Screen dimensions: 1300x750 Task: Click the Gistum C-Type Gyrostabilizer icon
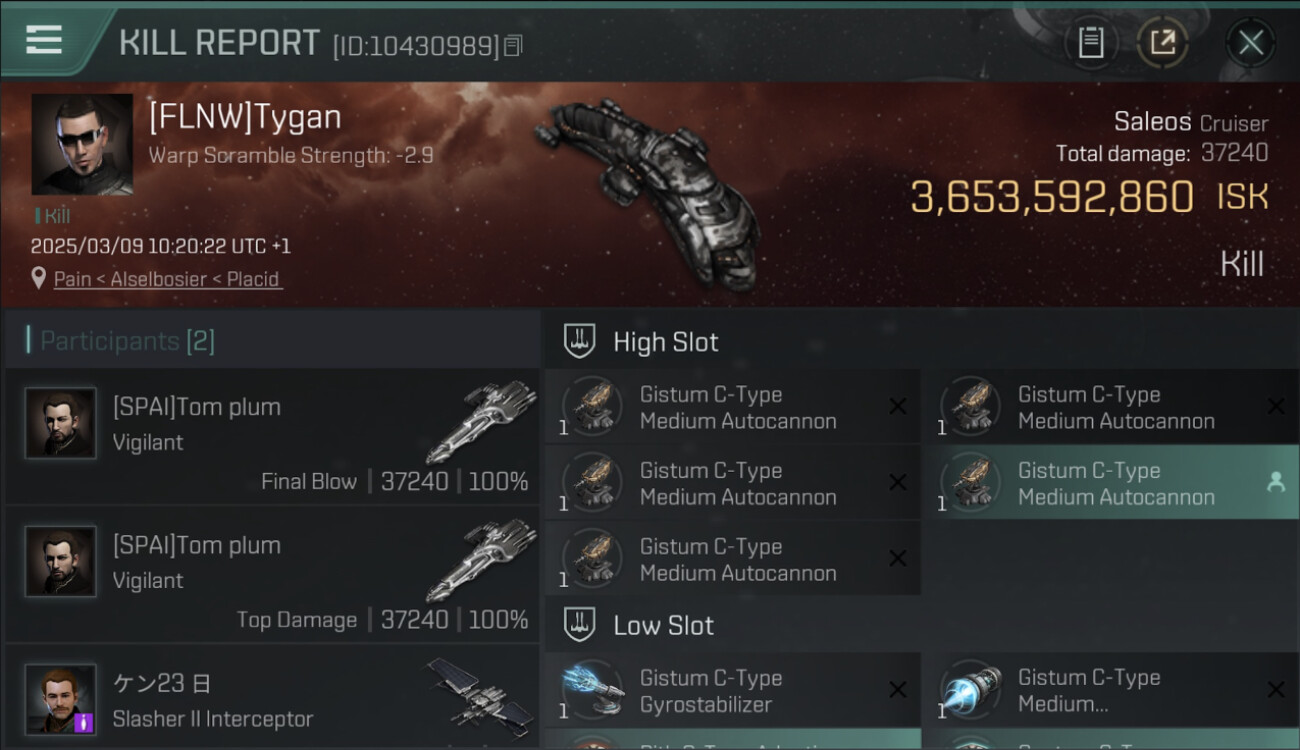point(592,690)
